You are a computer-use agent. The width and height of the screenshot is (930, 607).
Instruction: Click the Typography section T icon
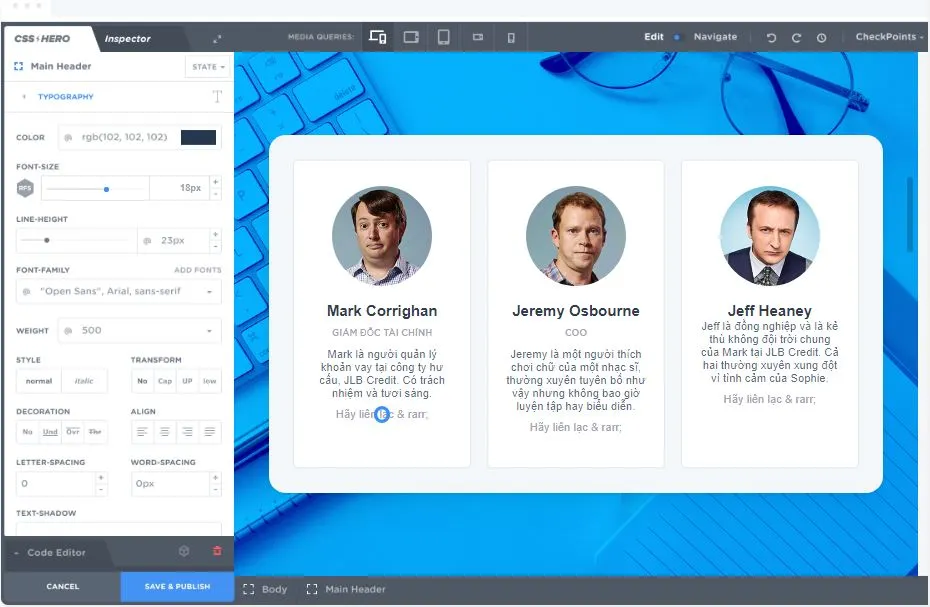point(217,96)
